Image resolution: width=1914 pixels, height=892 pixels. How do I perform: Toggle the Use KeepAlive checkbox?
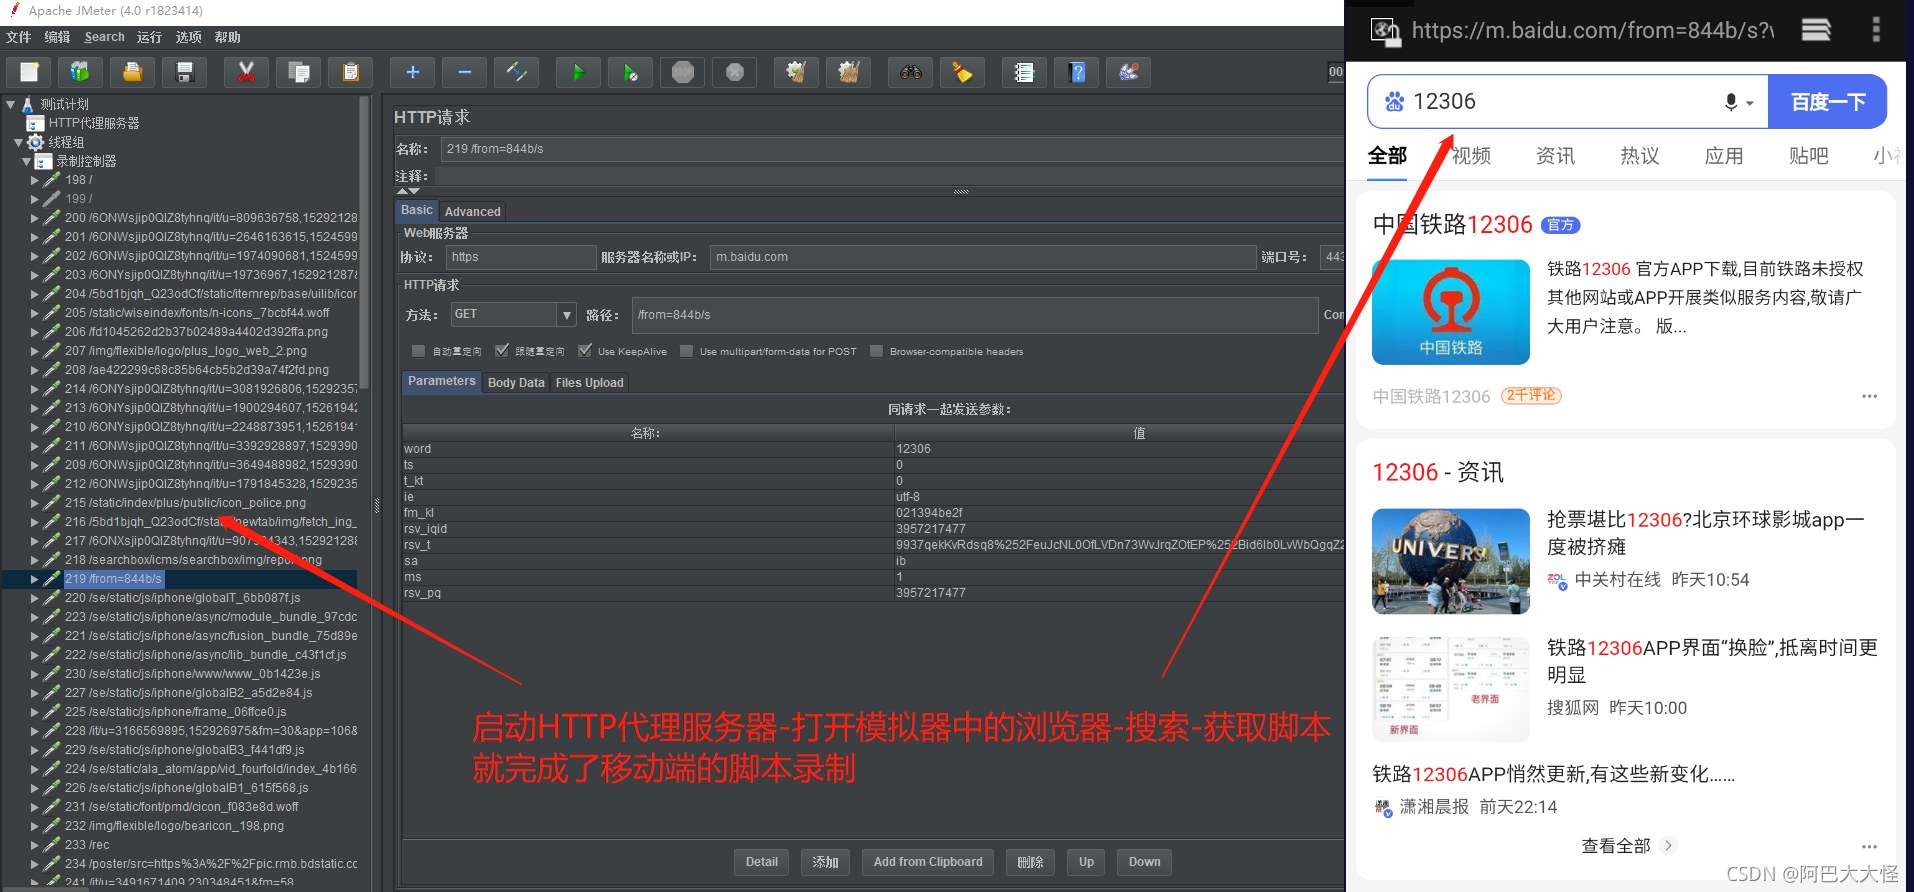click(x=585, y=351)
